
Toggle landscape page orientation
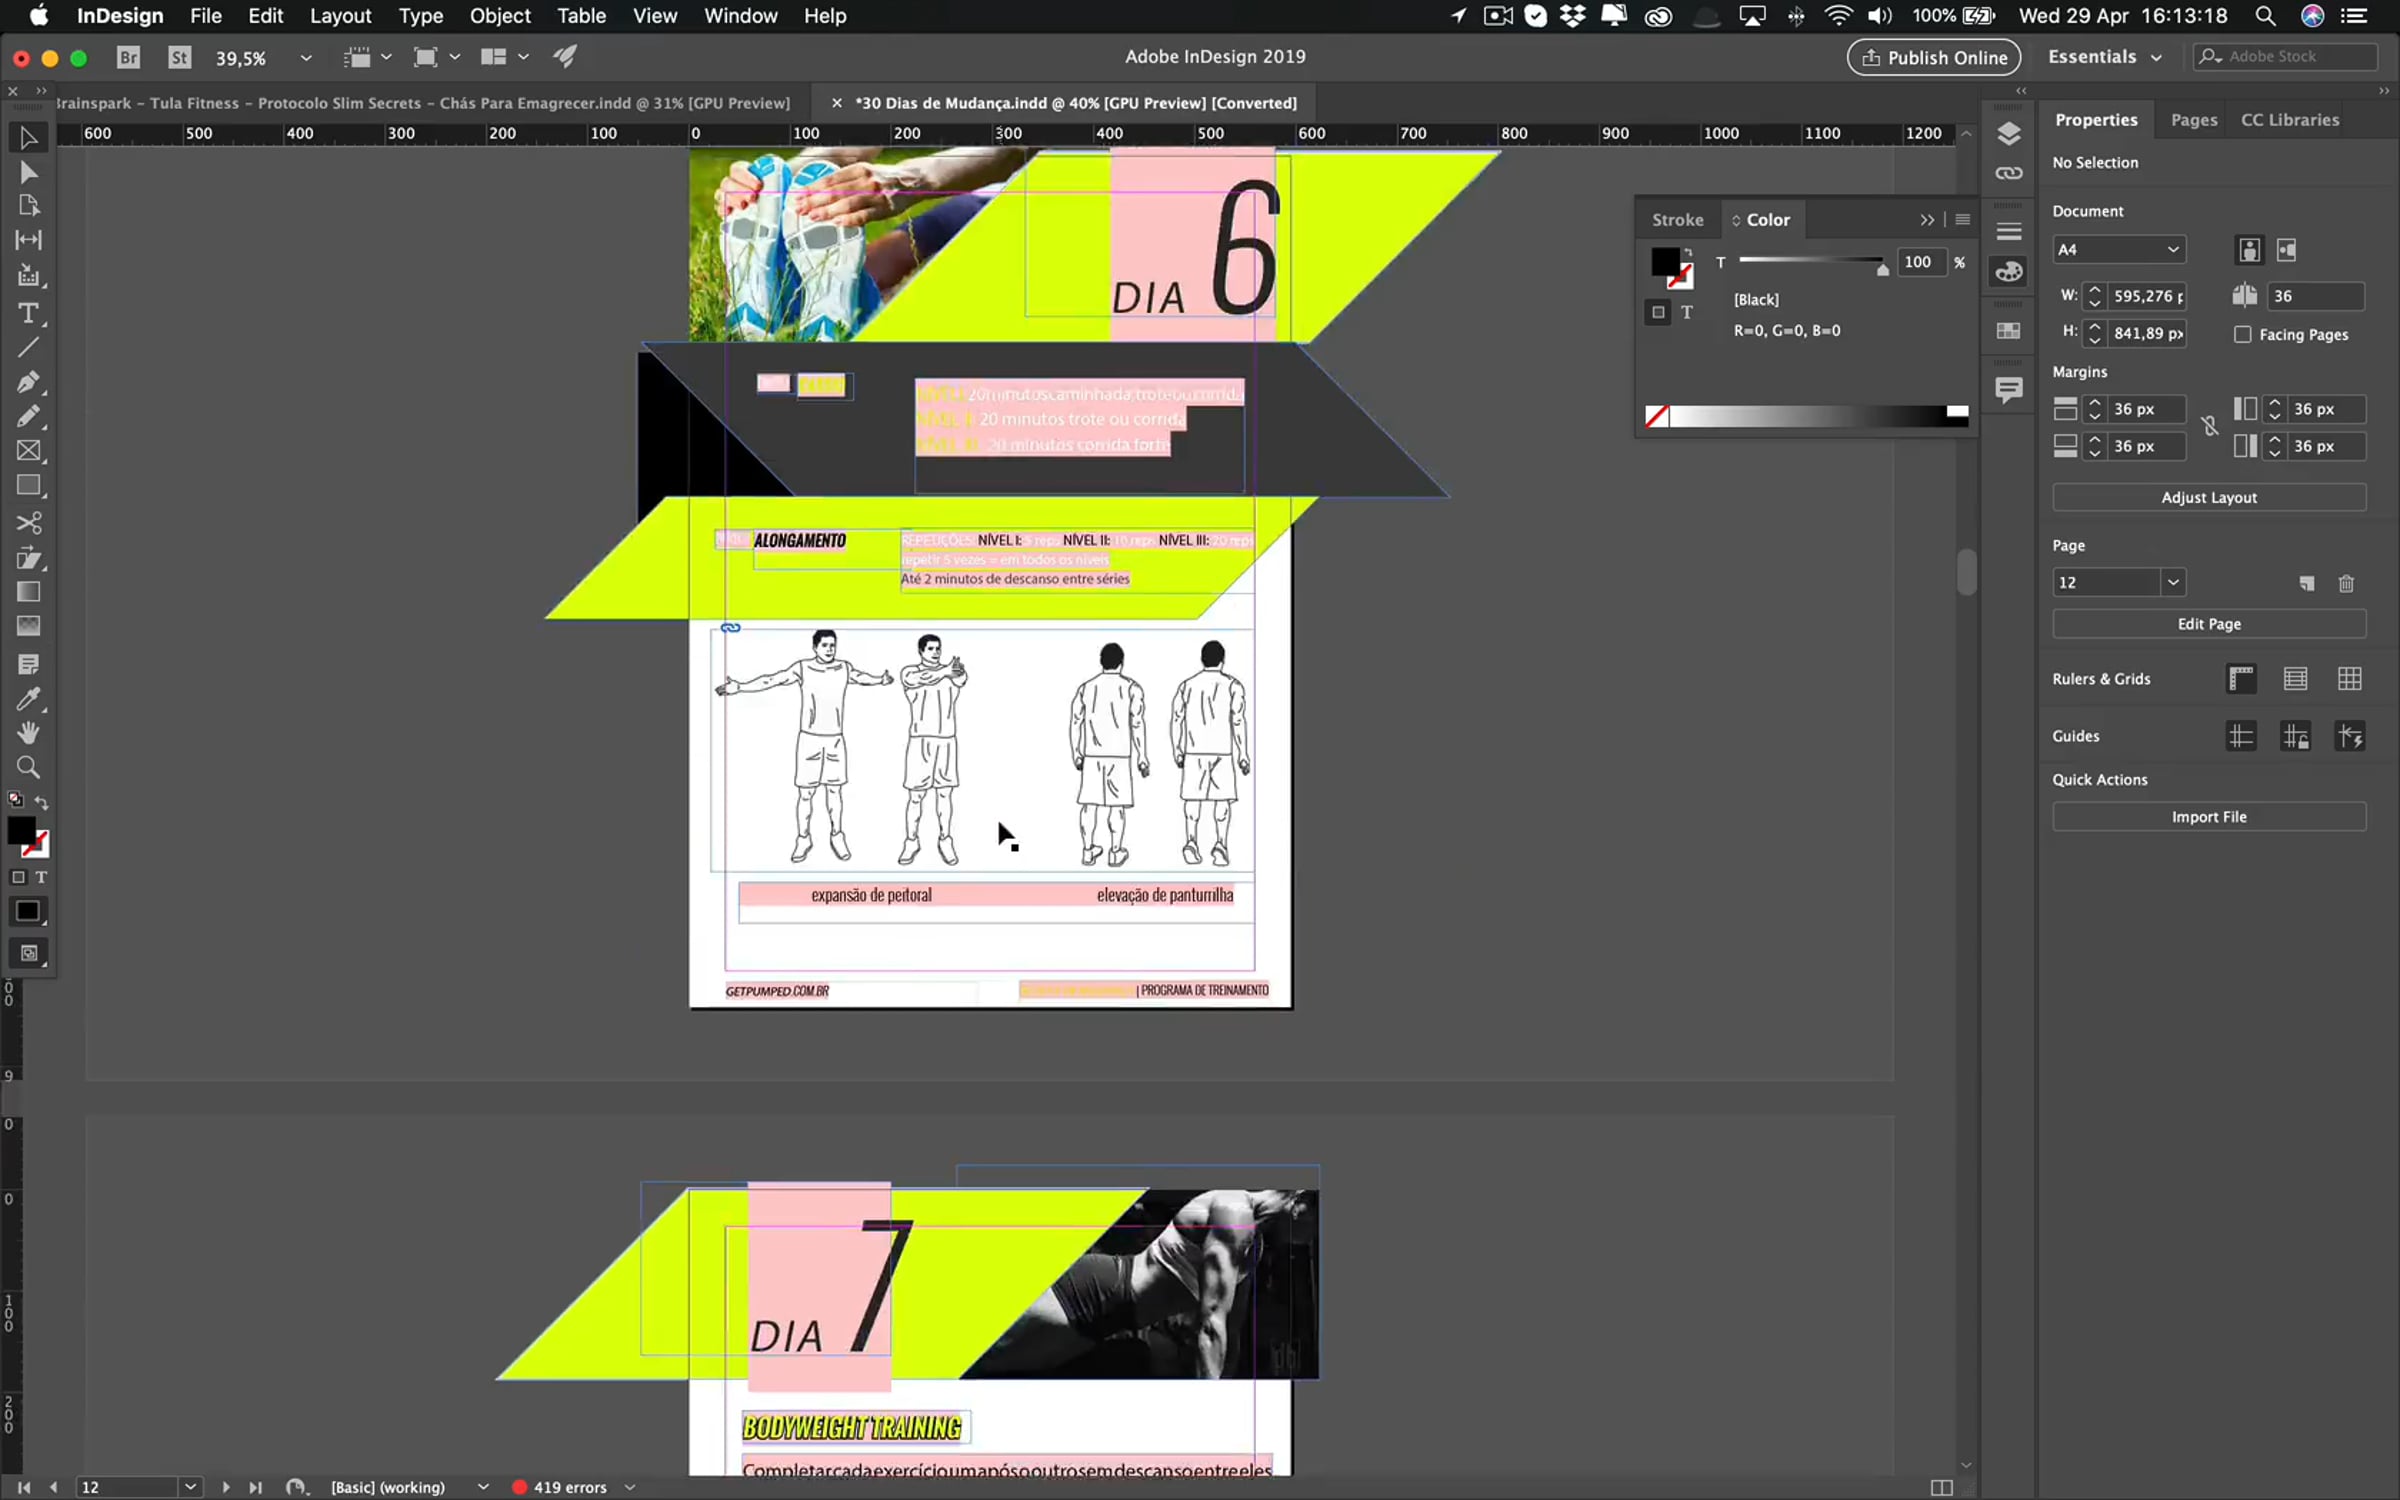pyautogui.click(x=2287, y=250)
